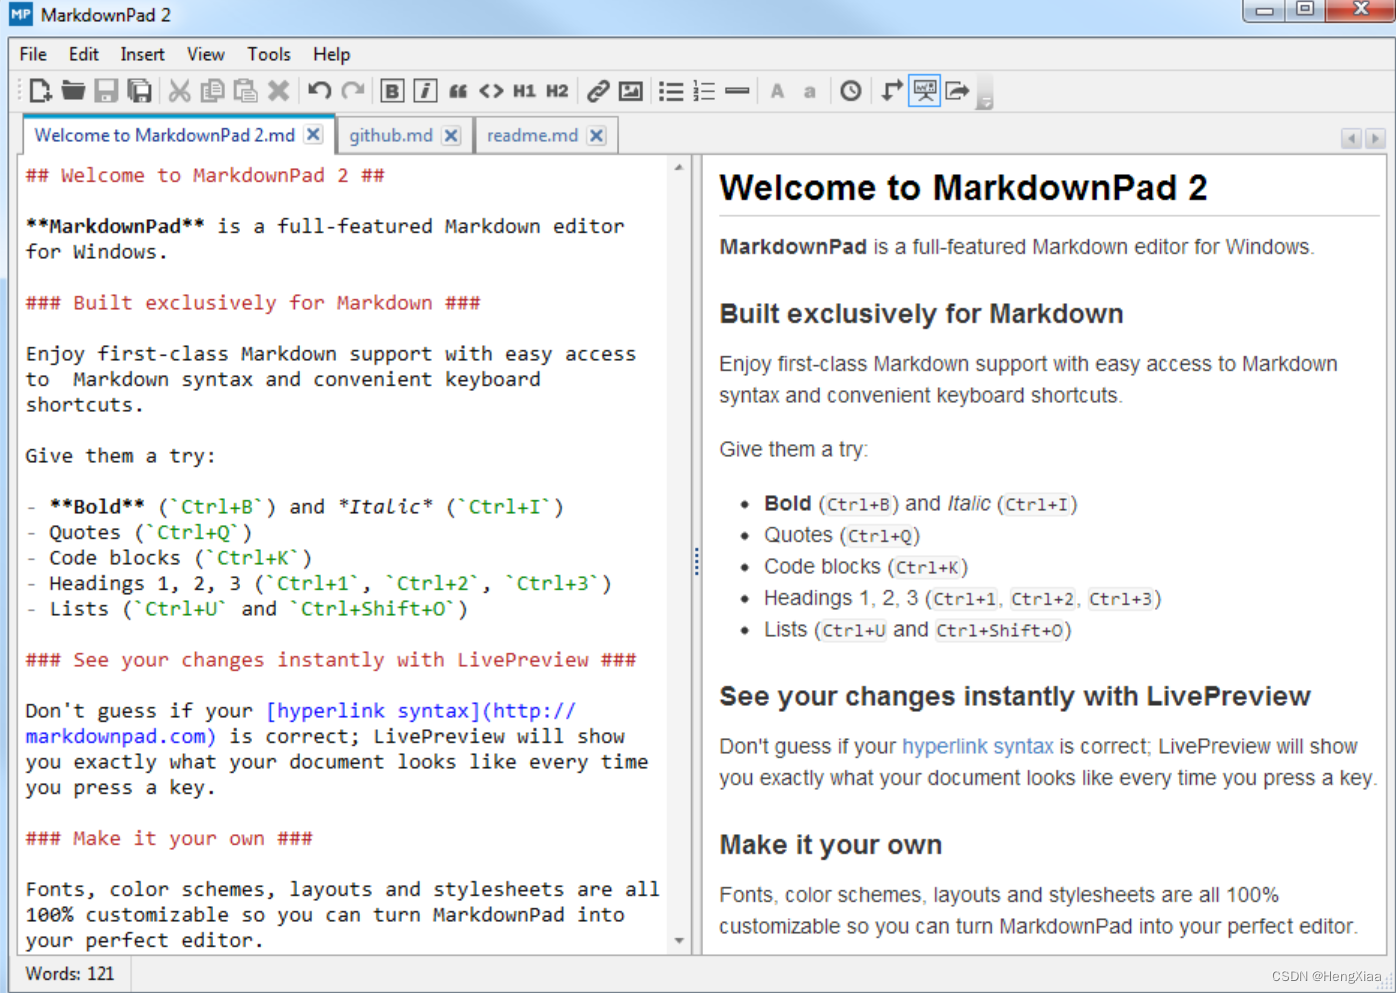Open the toolbar overflow options arrow
Screen dimensions: 1396x993
(985, 101)
